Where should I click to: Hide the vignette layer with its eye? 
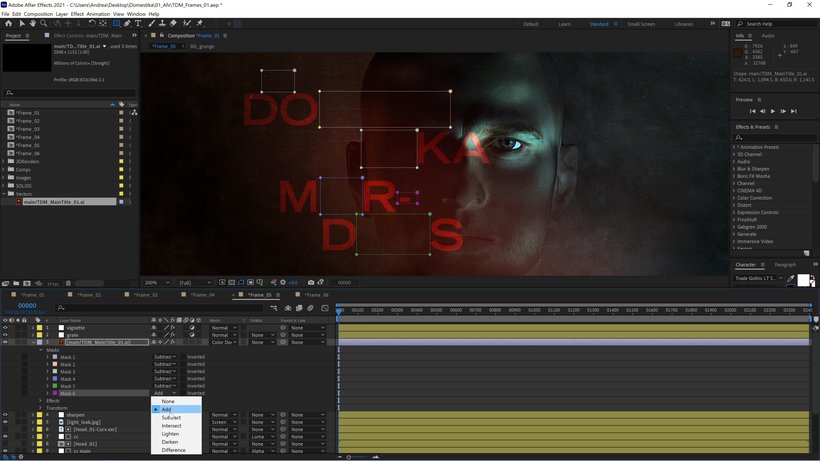(x=5, y=328)
